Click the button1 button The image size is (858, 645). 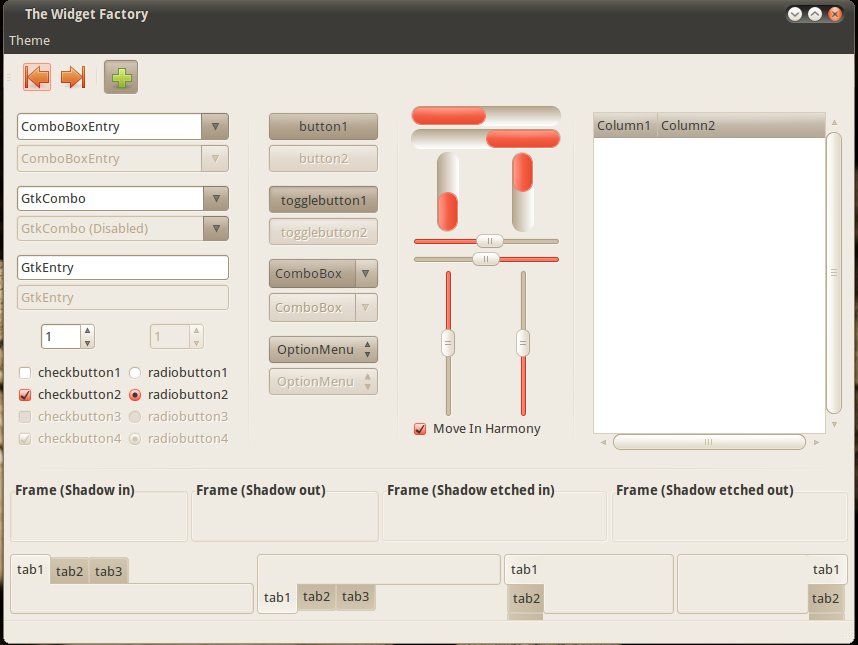coord(323,126)
